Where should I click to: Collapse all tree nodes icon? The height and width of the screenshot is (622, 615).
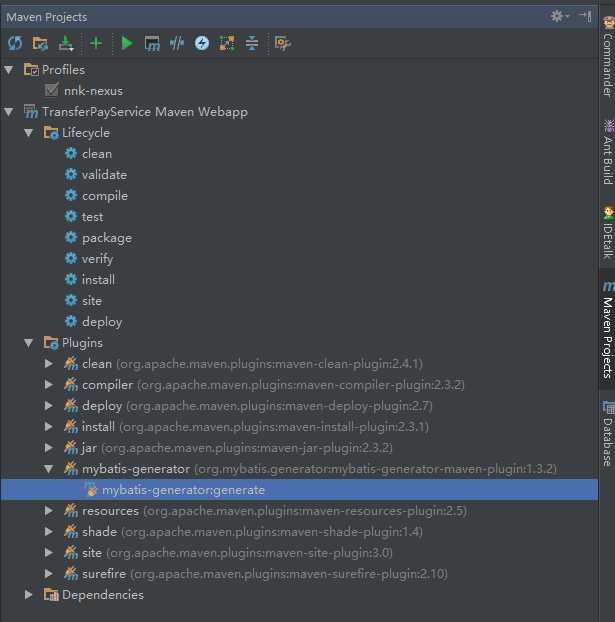point(252,43)
